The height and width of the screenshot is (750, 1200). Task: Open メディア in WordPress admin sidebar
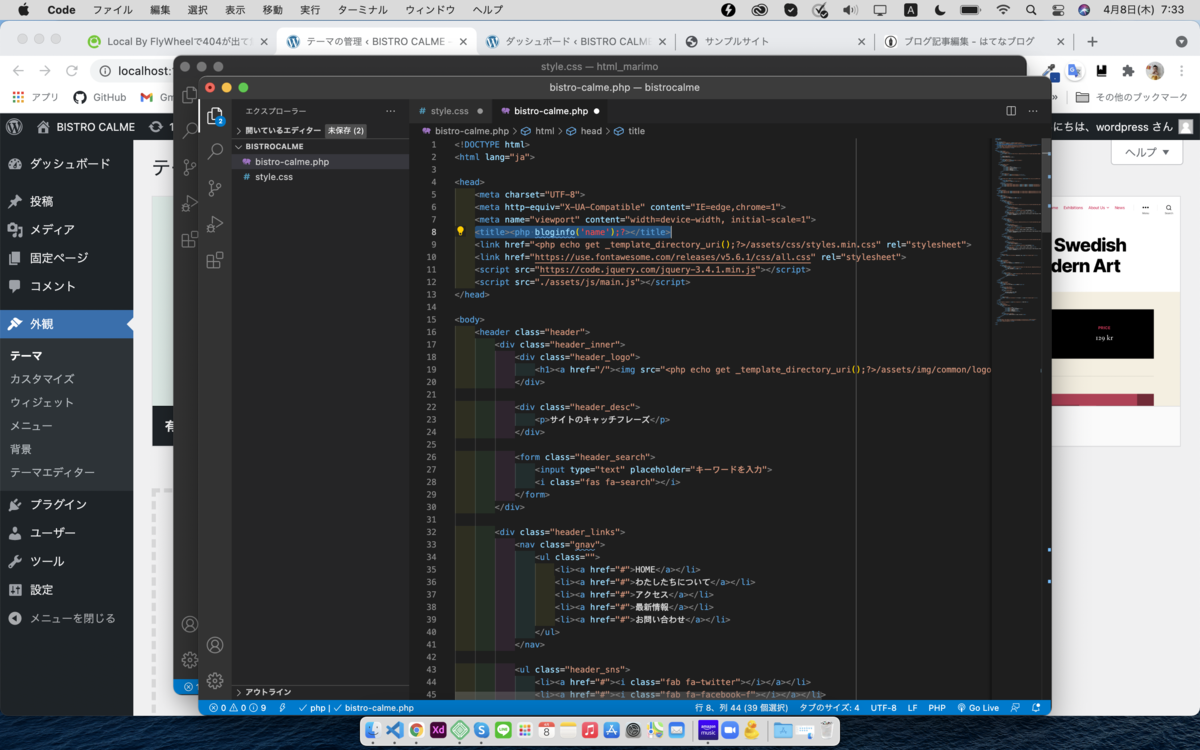(x=66, y=229)
